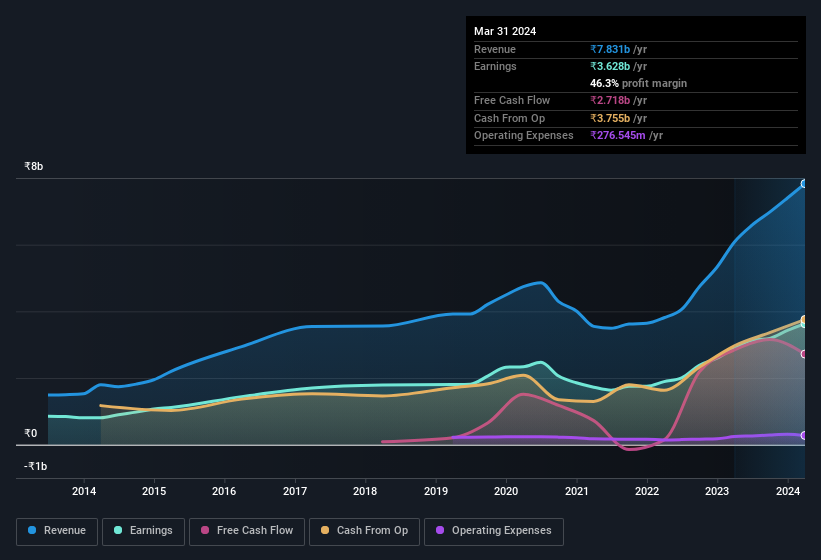Click the 2019 x-axis label
The image size is (821, 560).
[x=436, y=491]
